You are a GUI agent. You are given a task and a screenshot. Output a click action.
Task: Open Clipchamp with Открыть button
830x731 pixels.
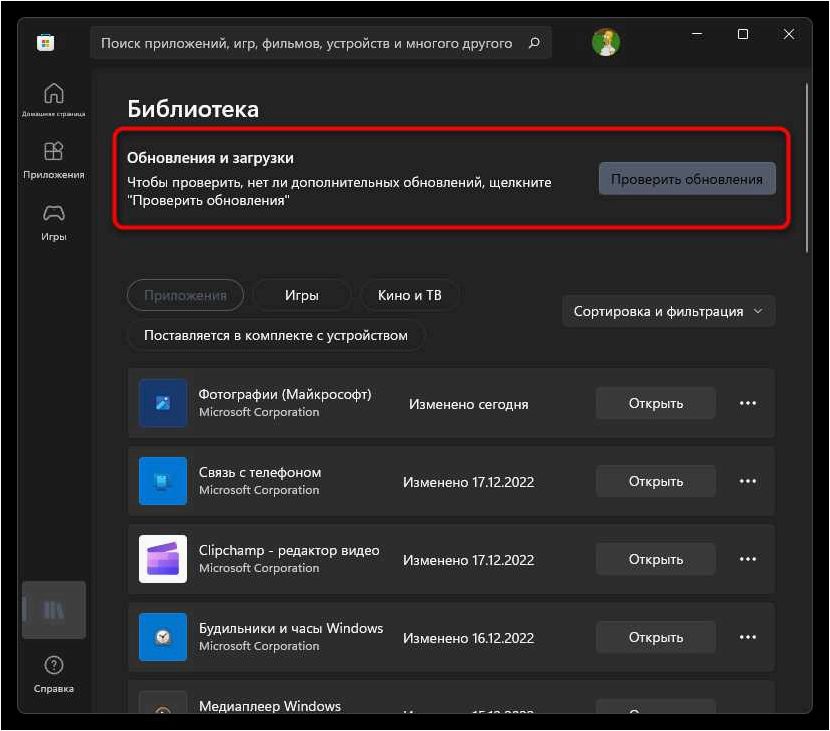[656, 559]
